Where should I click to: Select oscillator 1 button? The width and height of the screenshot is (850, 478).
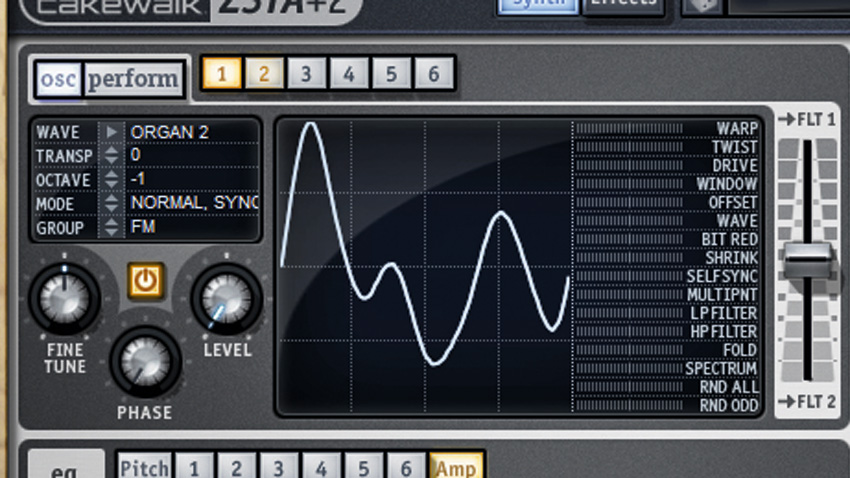click(x=221, y=73)
